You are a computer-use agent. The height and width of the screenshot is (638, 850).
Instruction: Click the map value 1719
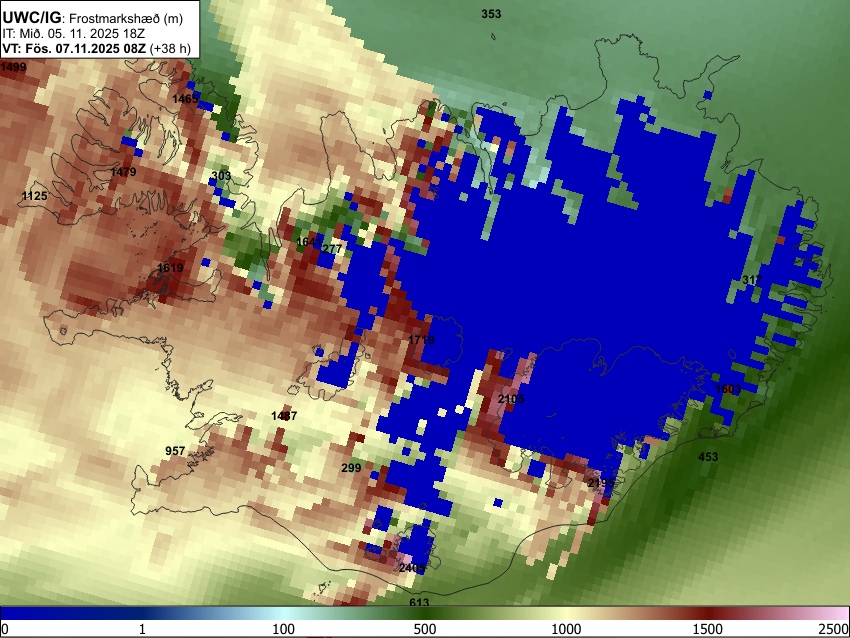[421, 340]
